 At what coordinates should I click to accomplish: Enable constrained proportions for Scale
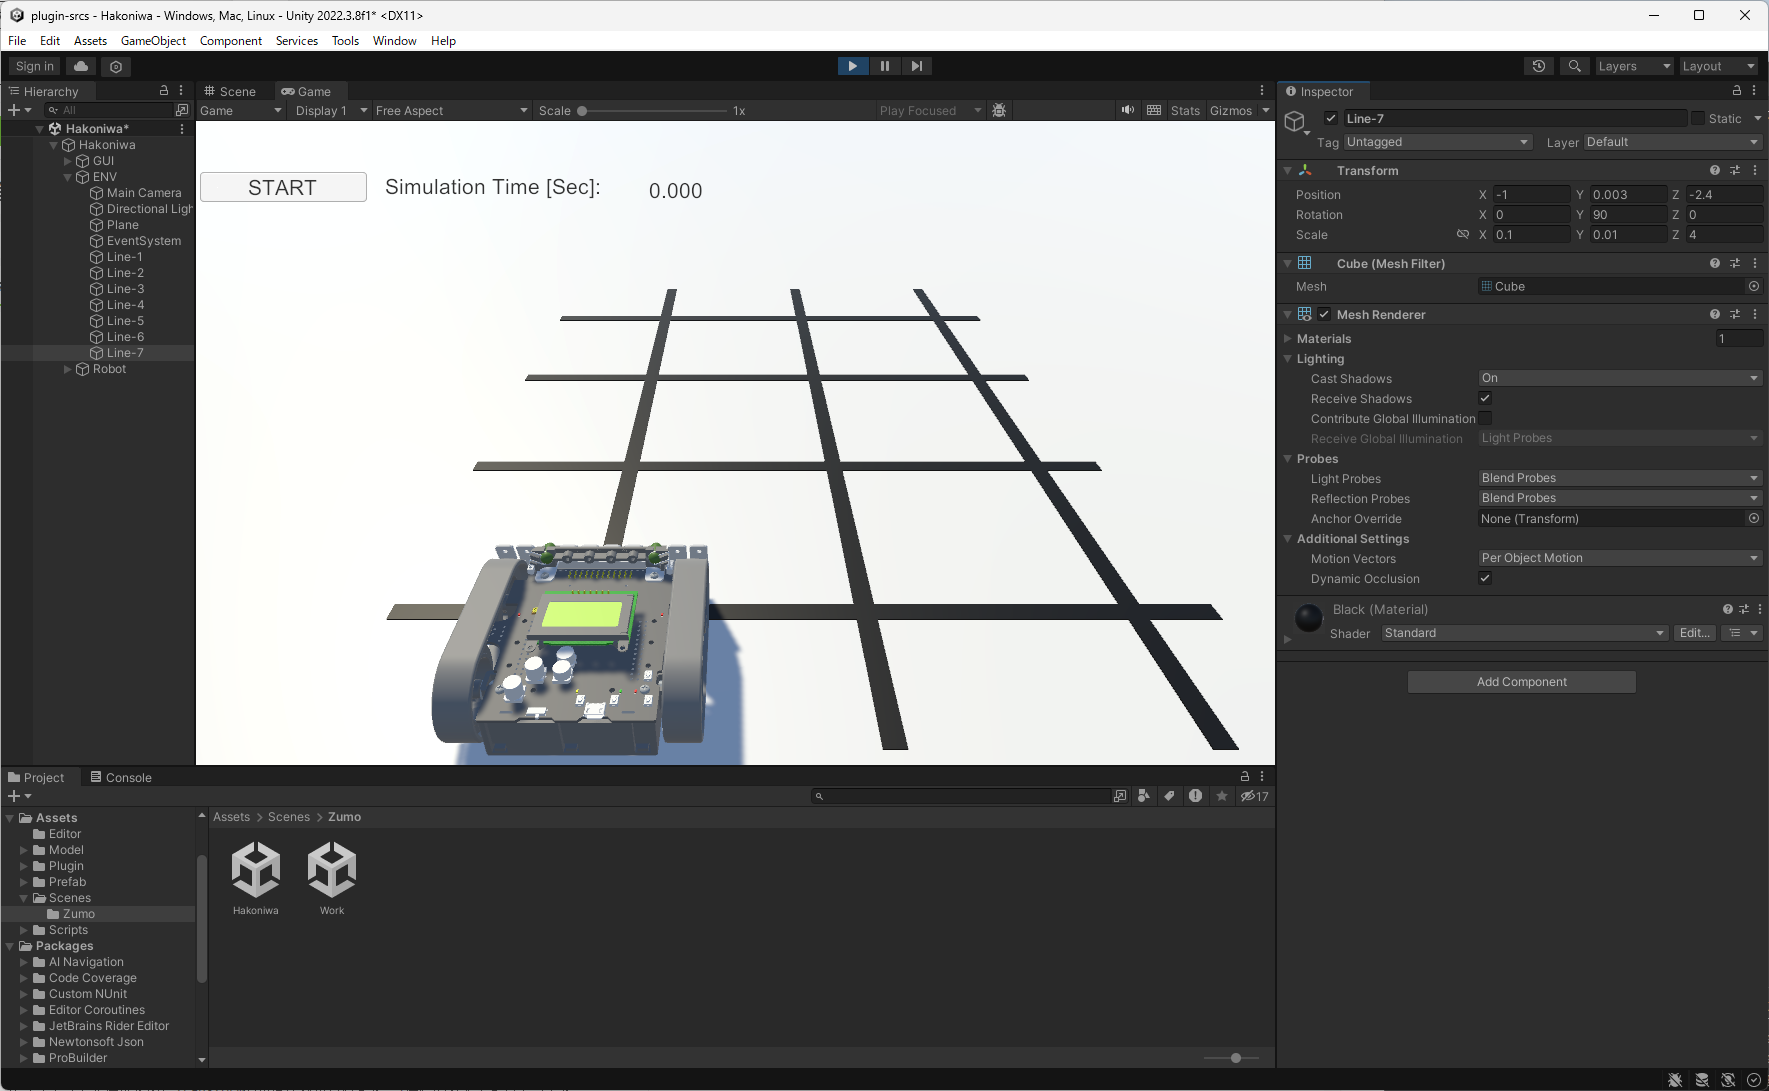pyautogui.click(x=1463, y=234)
